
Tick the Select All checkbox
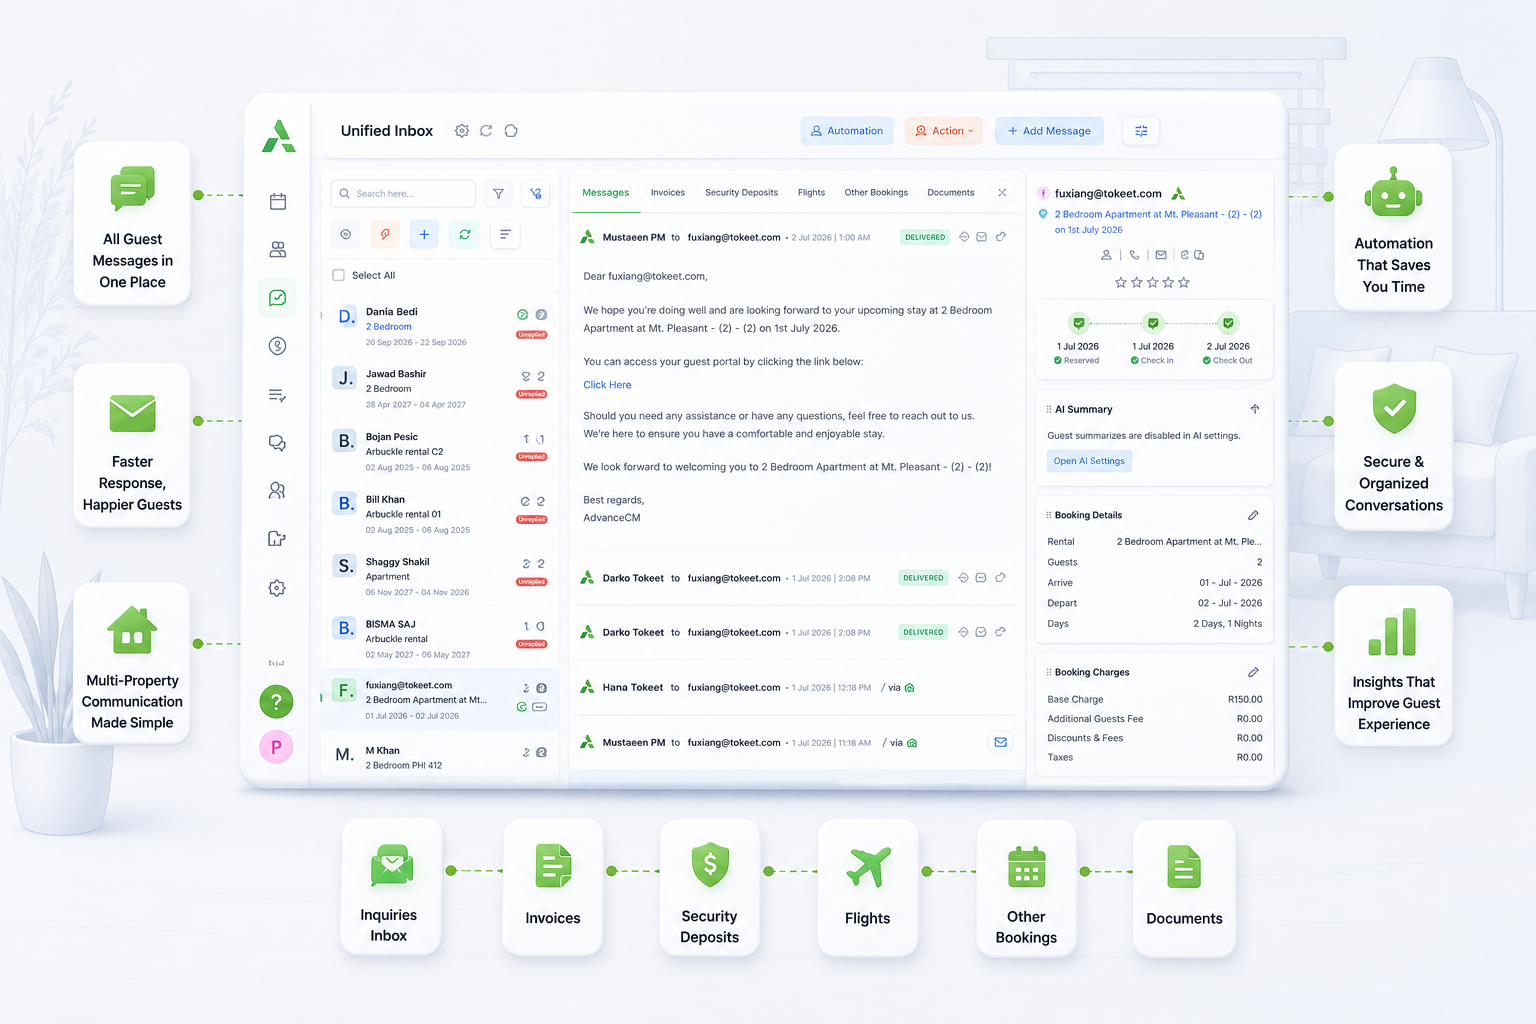338,275
